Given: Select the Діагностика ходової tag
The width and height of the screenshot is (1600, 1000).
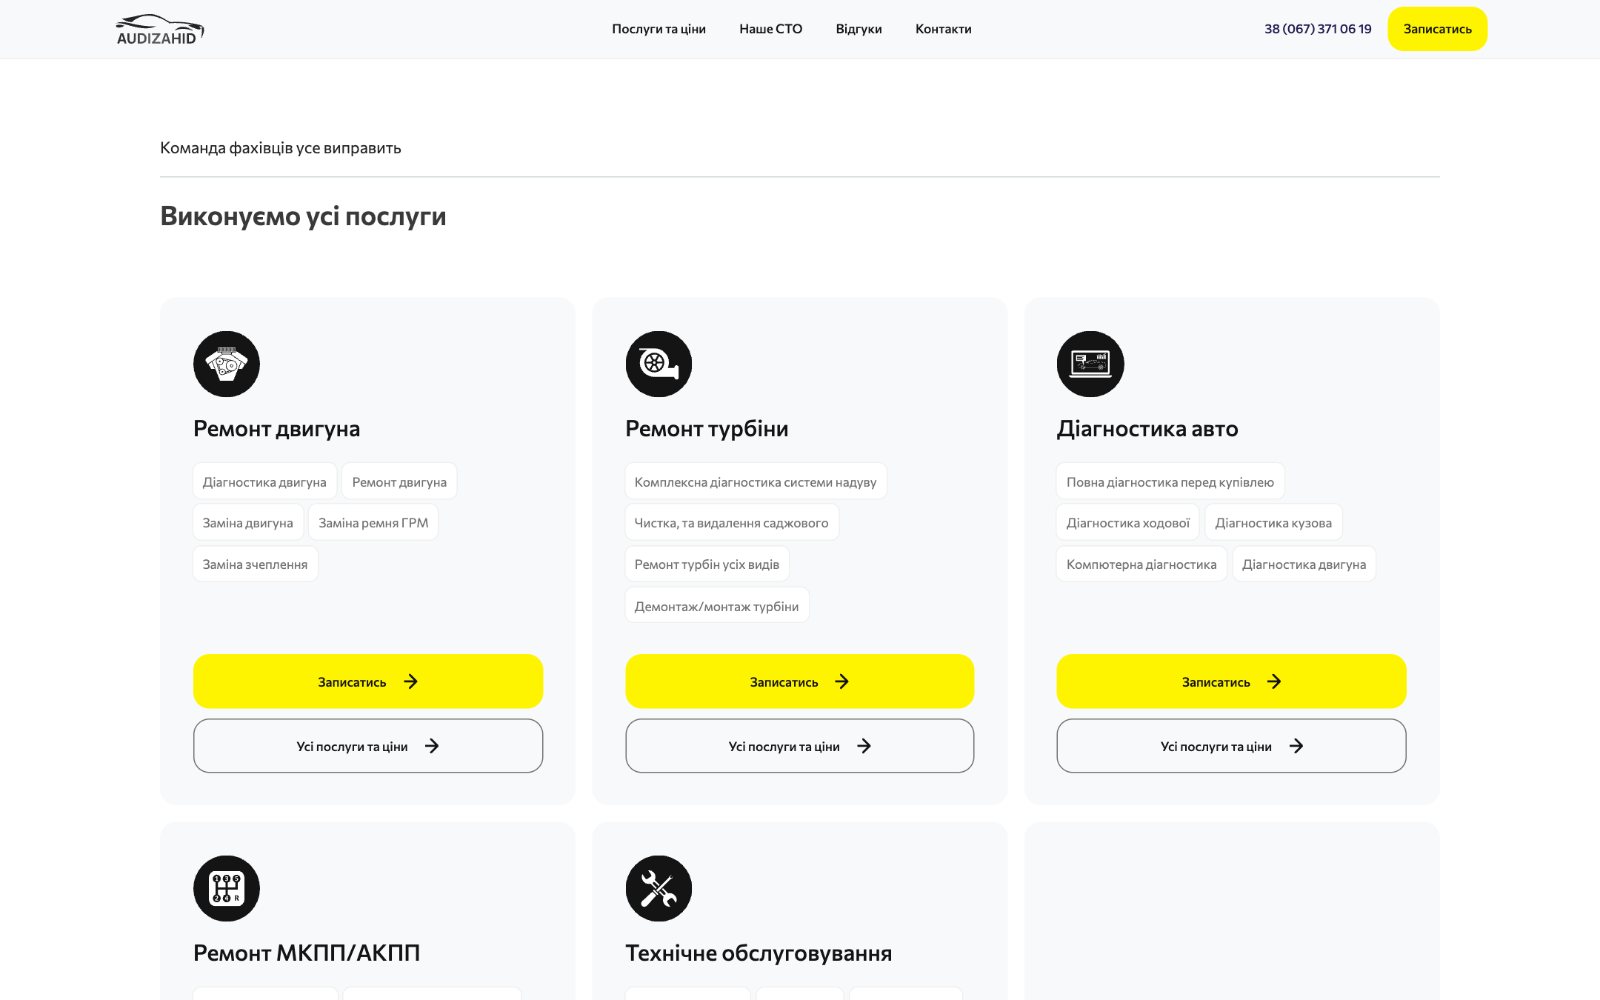Looking at the screenshot, I should pos(1128,522).
